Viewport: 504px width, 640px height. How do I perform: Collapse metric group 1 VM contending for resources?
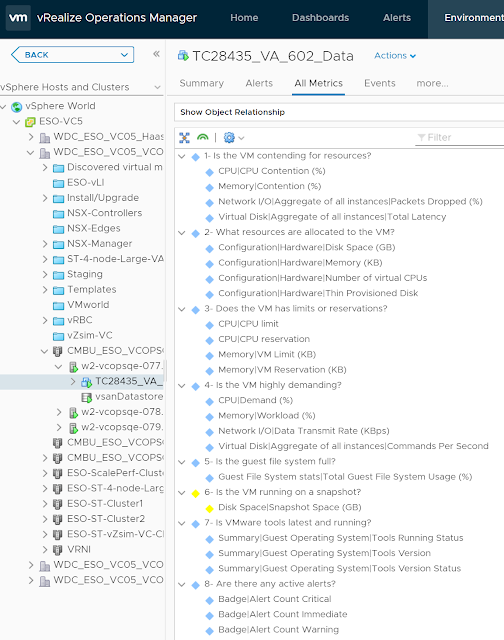pos(182,156)
